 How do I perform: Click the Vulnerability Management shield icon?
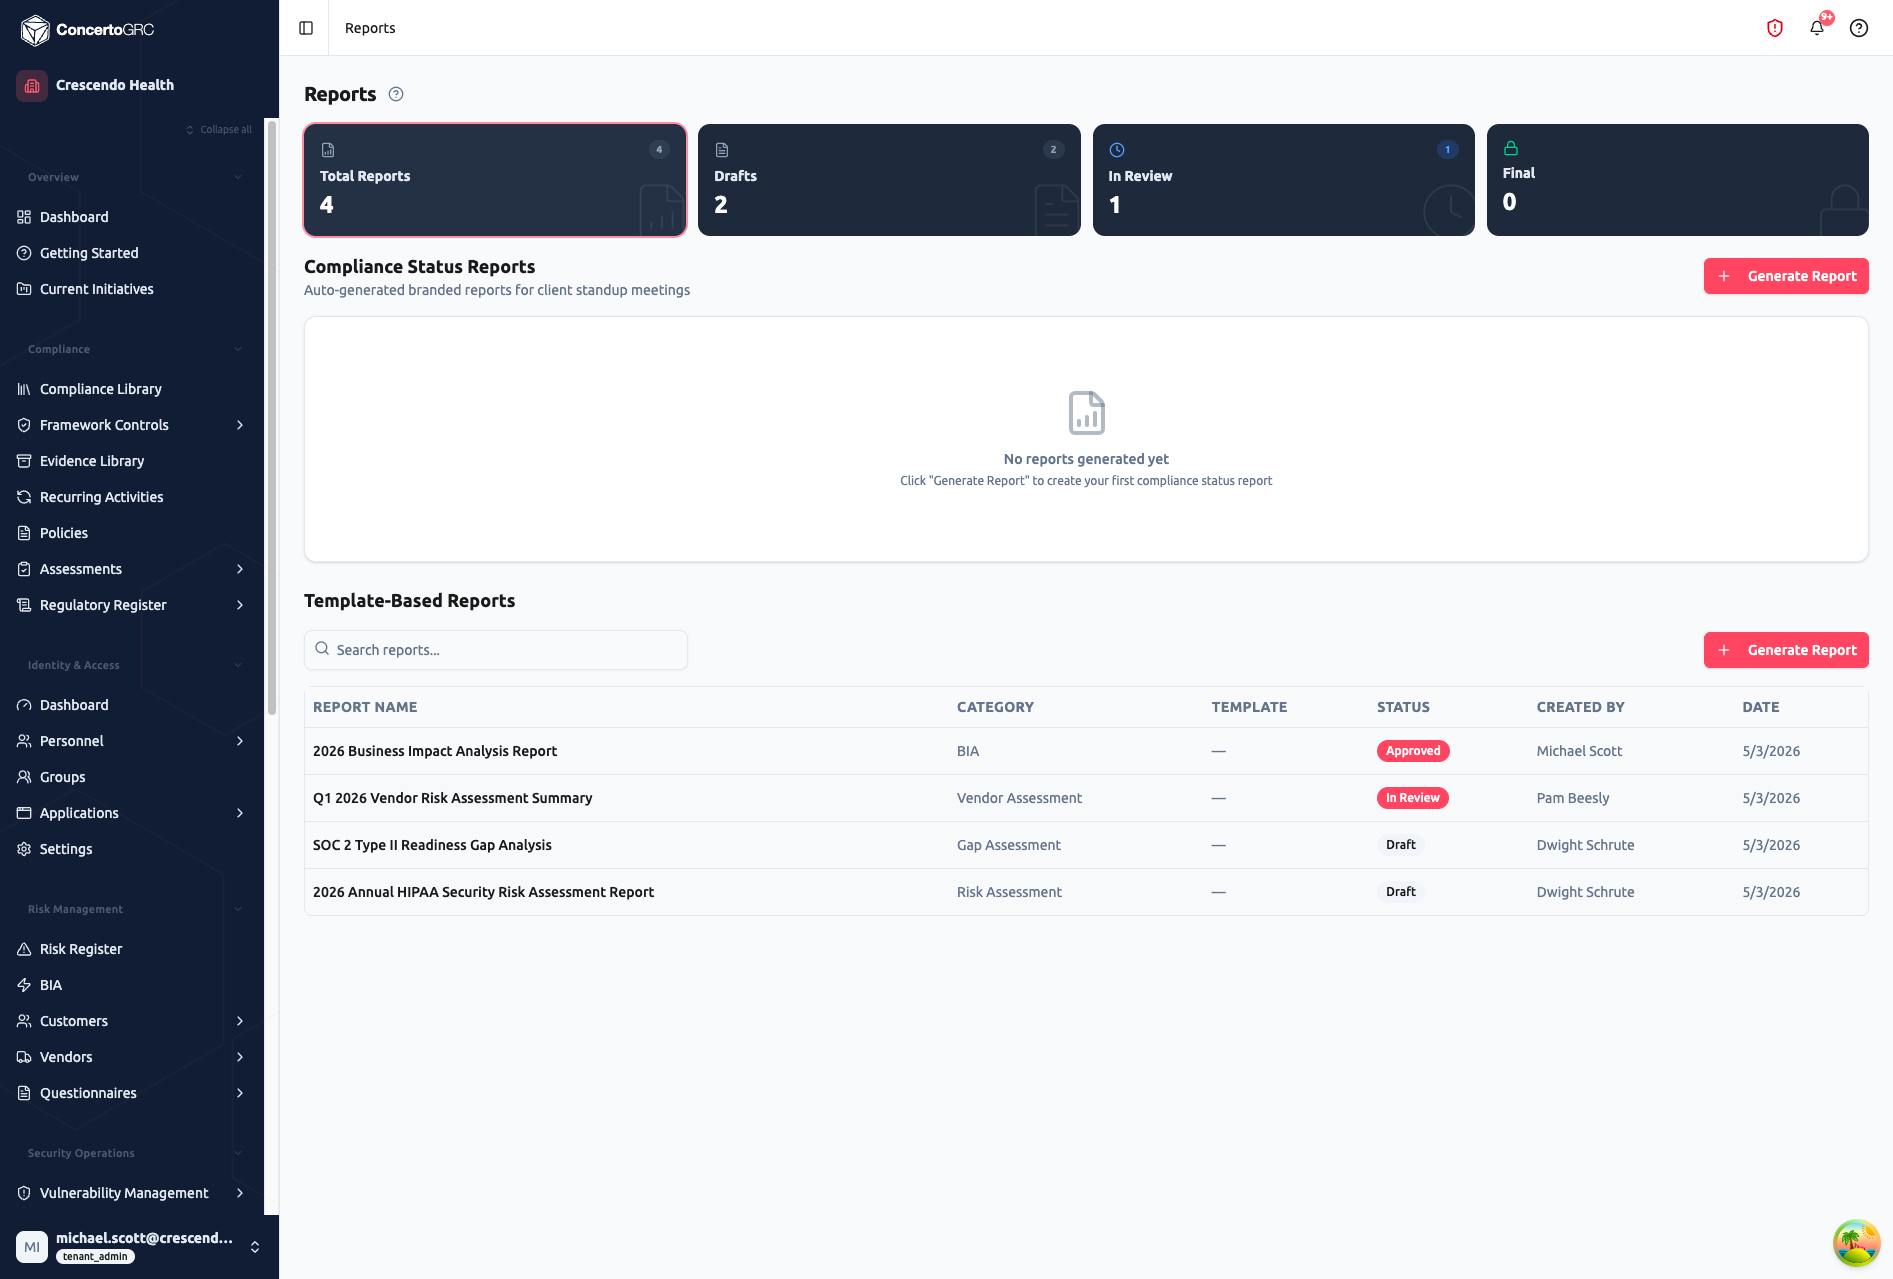tap(24, 1193)
